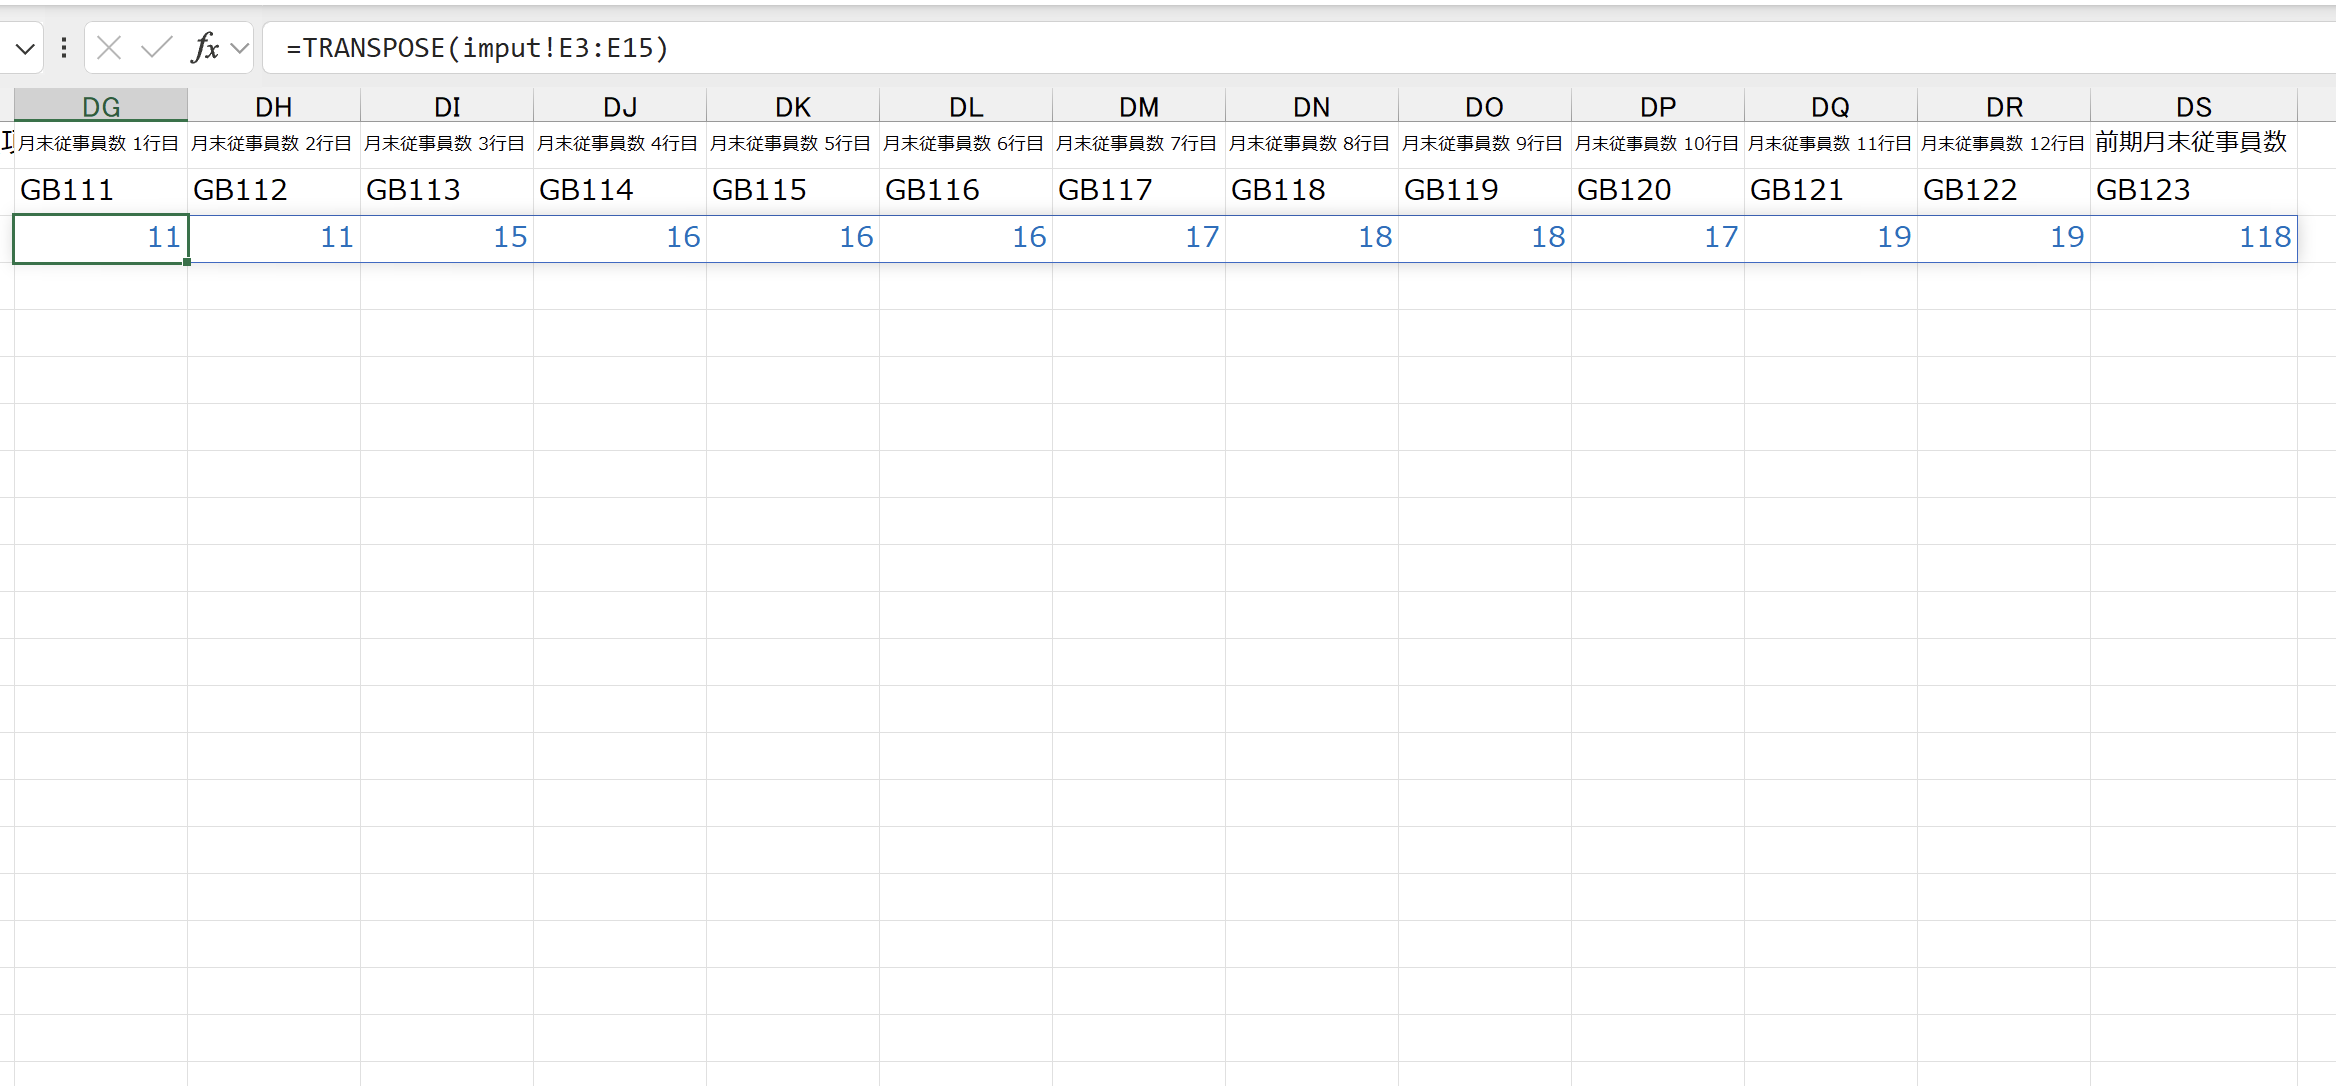Select cell with 月末従事員数 5行目 header
The height and width of the screenshot is (1086, 2336).
793,143
